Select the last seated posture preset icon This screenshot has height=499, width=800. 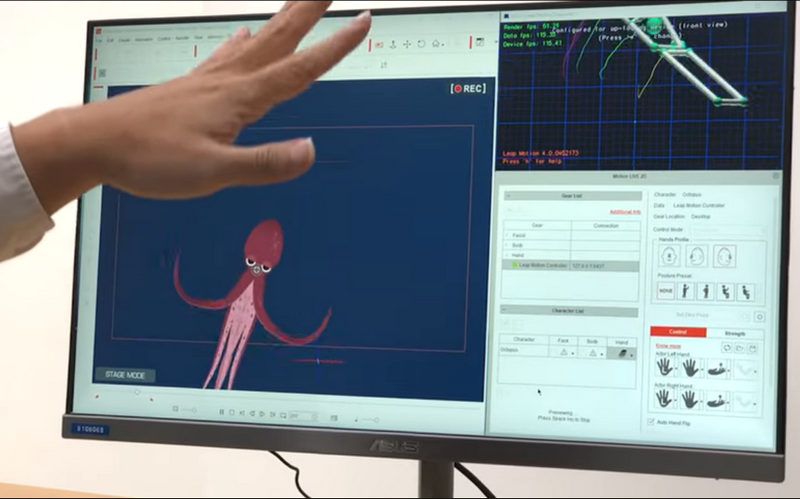click(x=744, y=292)
